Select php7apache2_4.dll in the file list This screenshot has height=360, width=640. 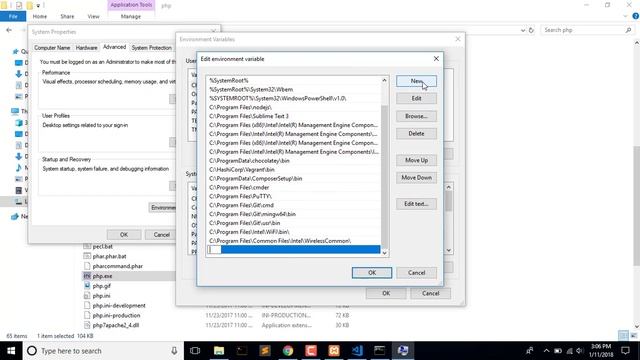[116, 325]
